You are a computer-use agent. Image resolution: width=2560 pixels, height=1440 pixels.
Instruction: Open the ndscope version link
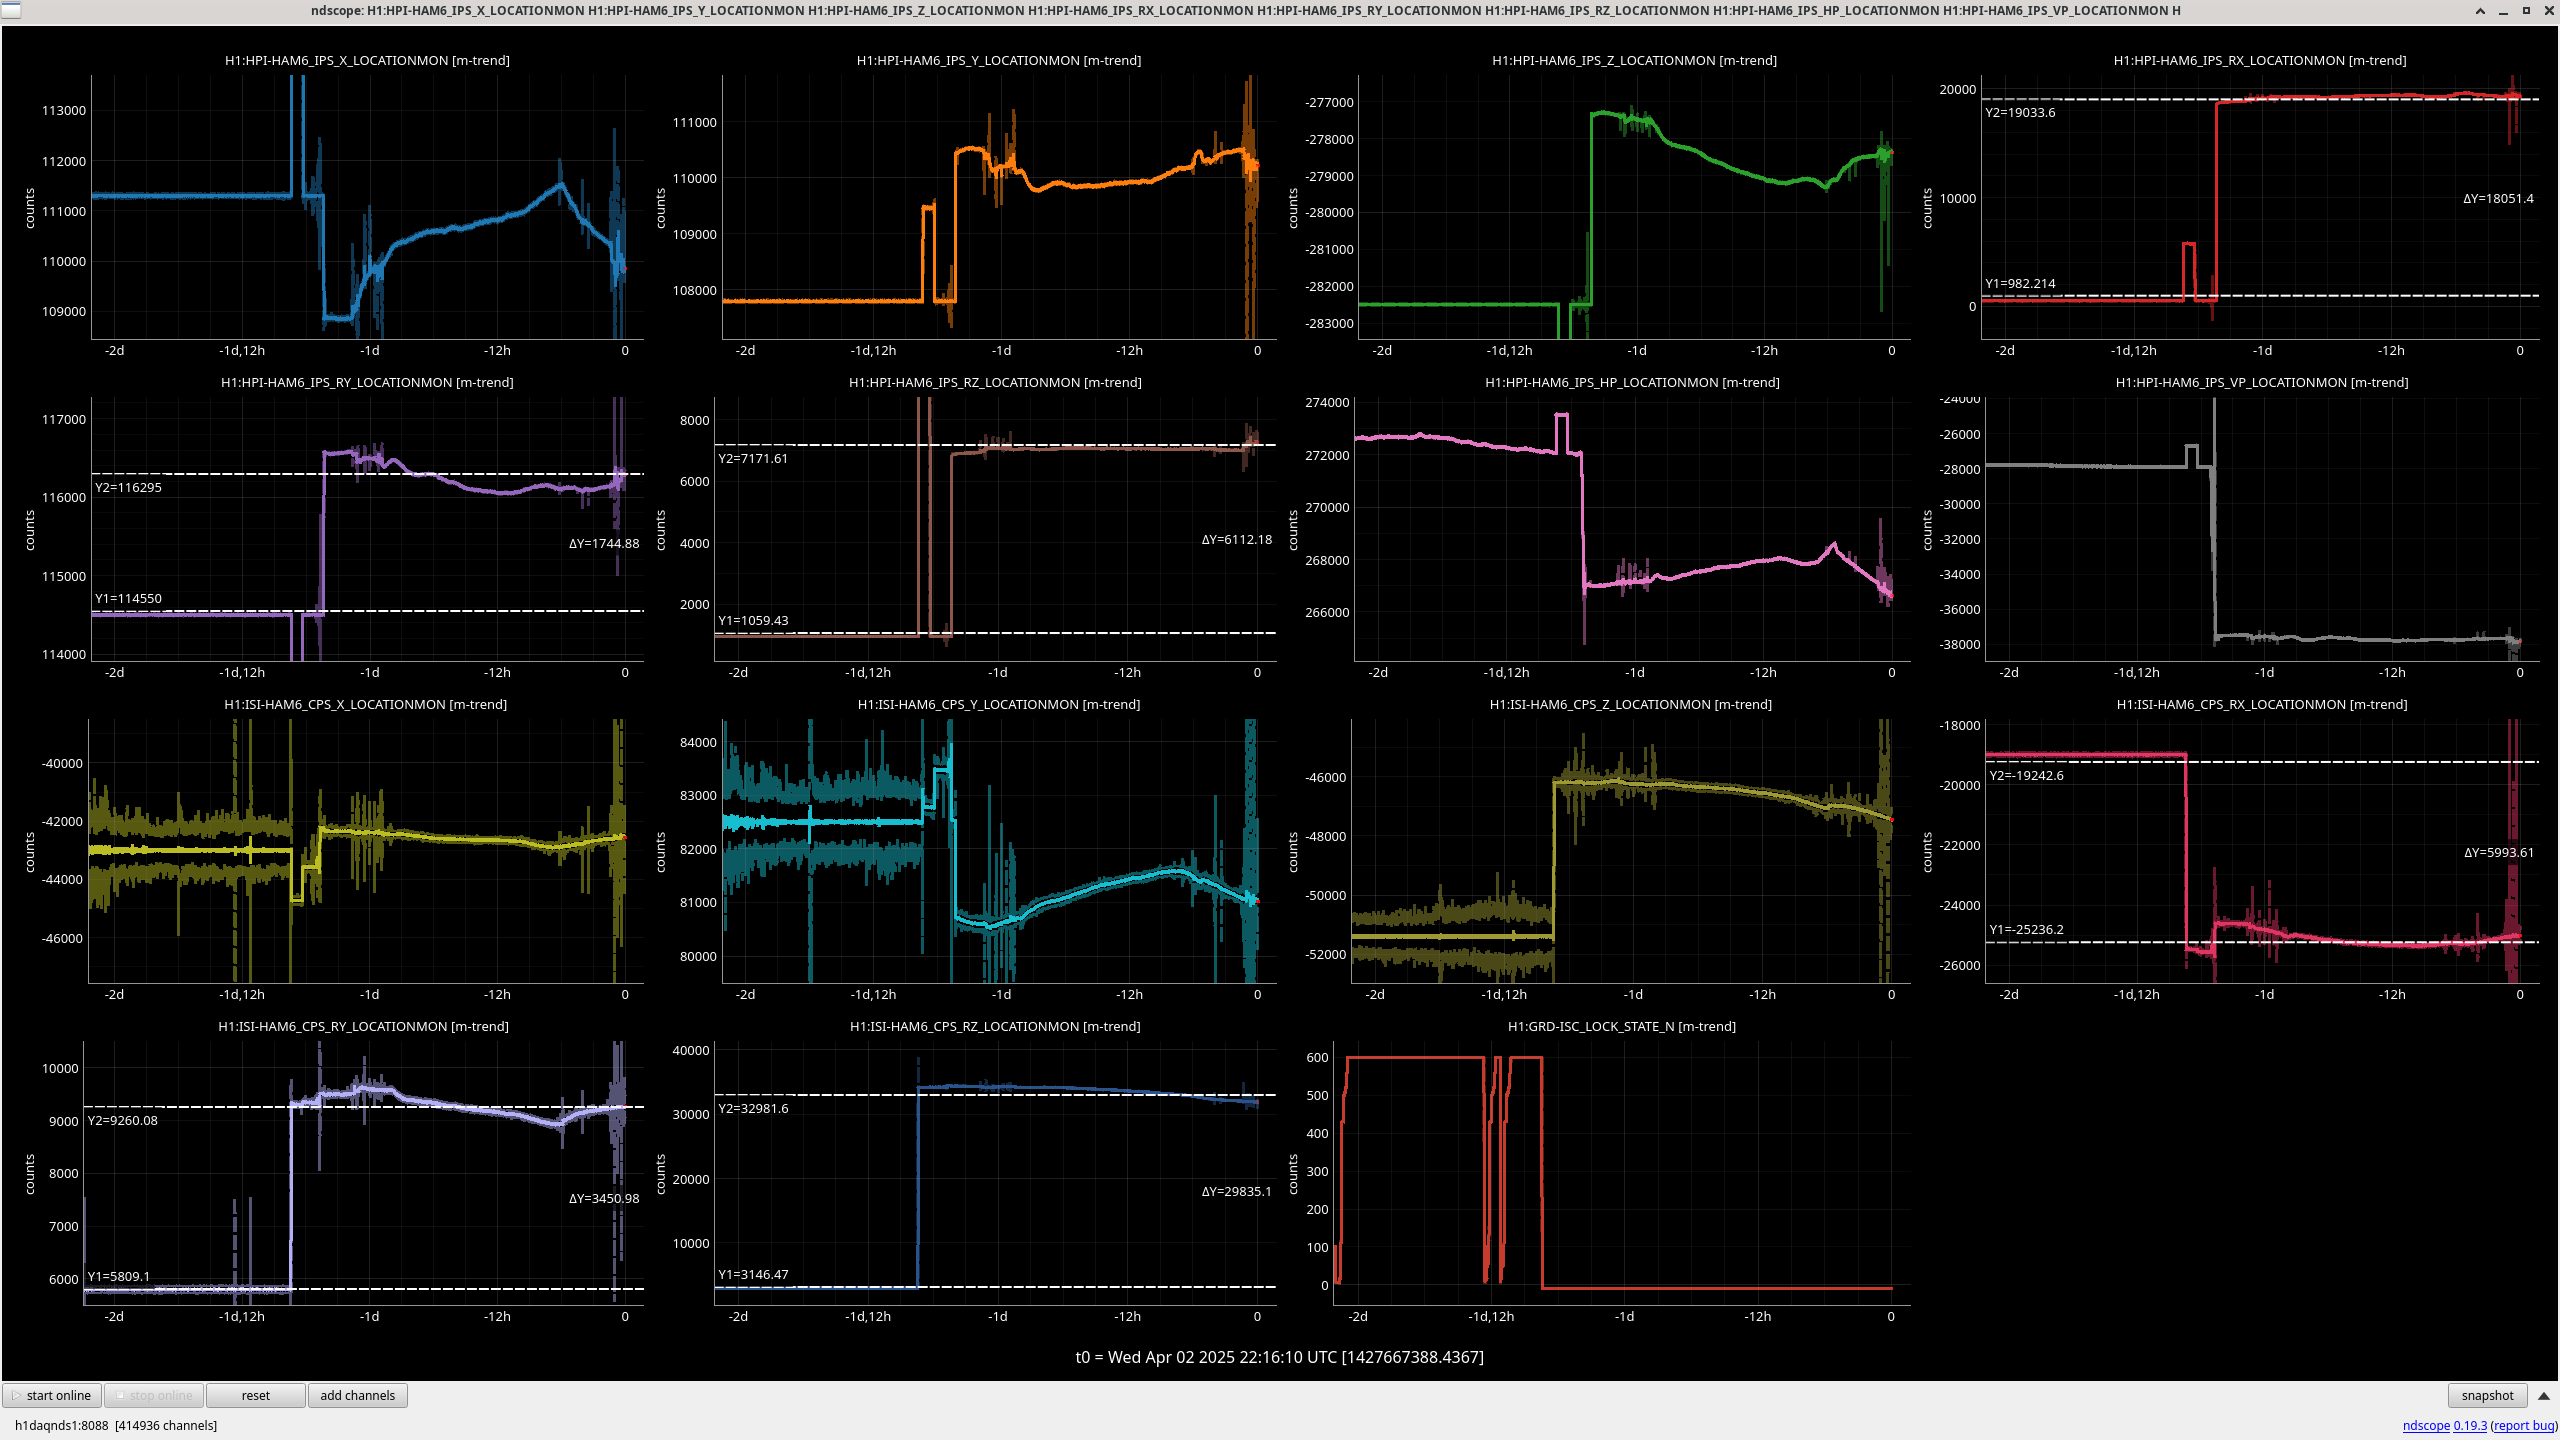pyautogui.click(x=2444, y=1425)
